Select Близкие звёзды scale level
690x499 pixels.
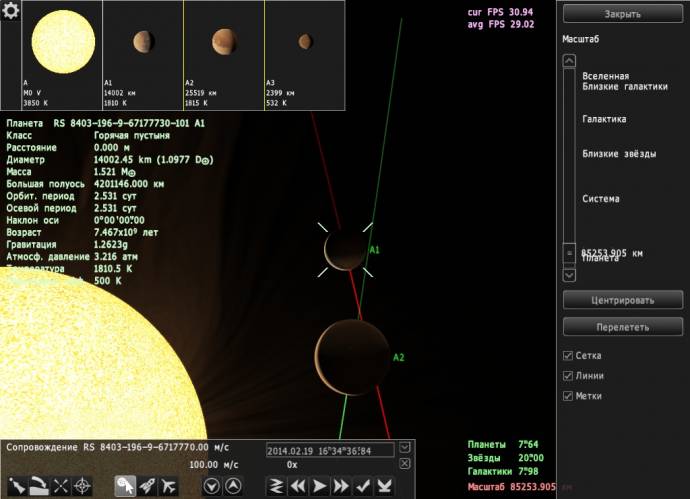[x=619, y=154]
